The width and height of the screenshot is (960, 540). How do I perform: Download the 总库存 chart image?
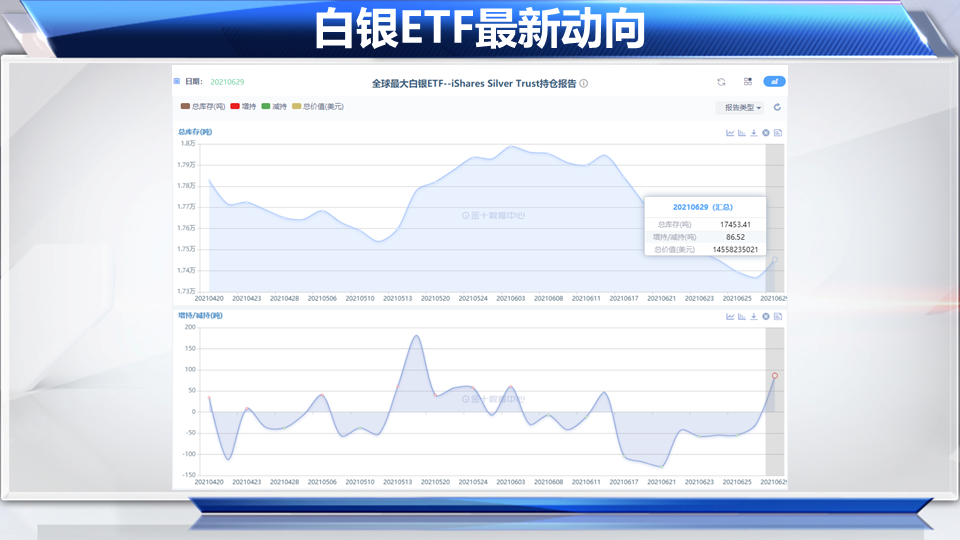[x=754, y=133]
